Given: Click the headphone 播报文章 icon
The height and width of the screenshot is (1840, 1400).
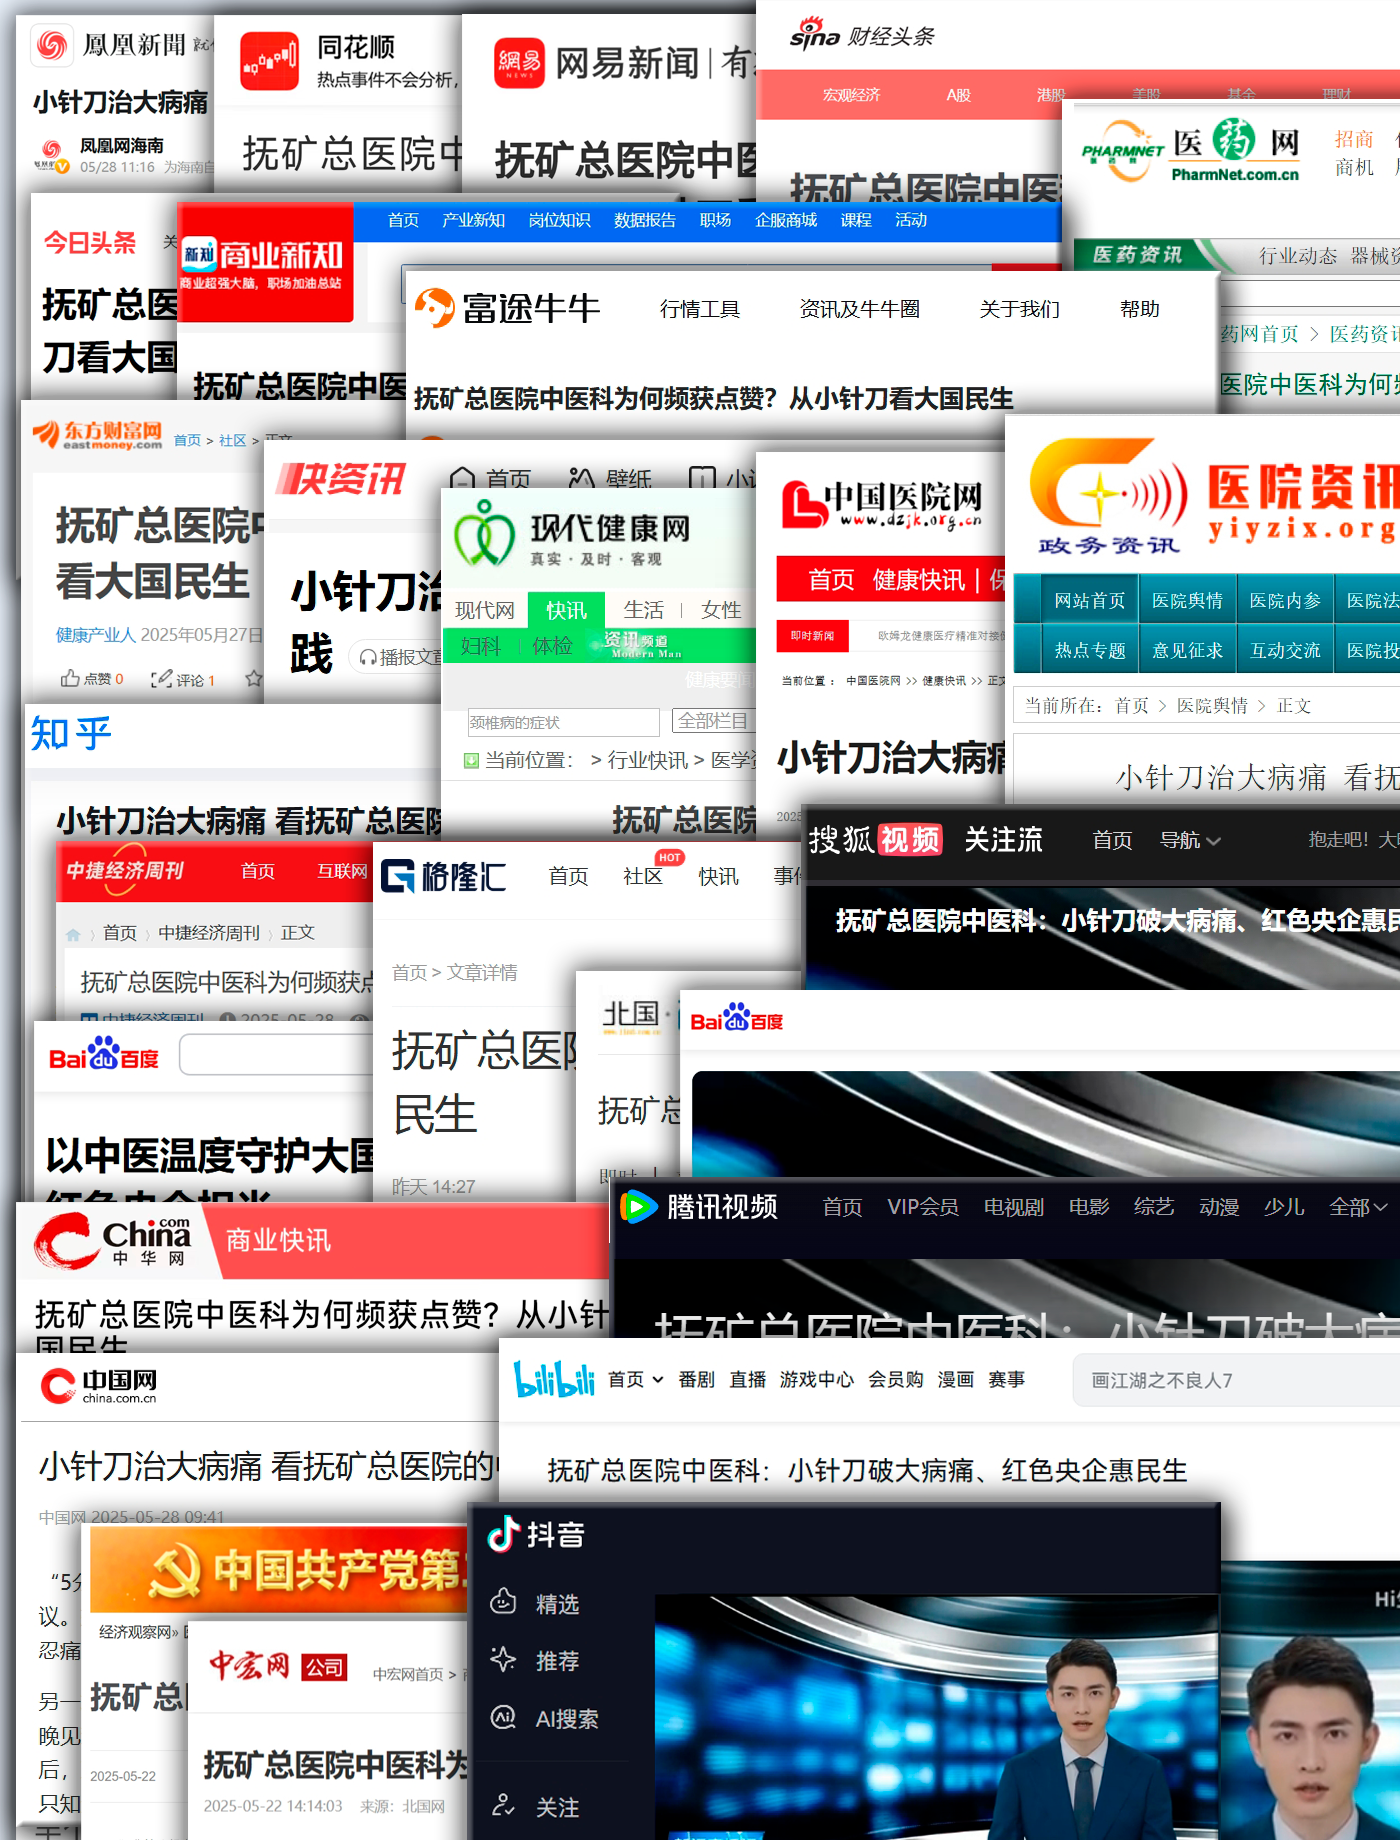Looking at the screenshot, I should (x=368, y=657).
